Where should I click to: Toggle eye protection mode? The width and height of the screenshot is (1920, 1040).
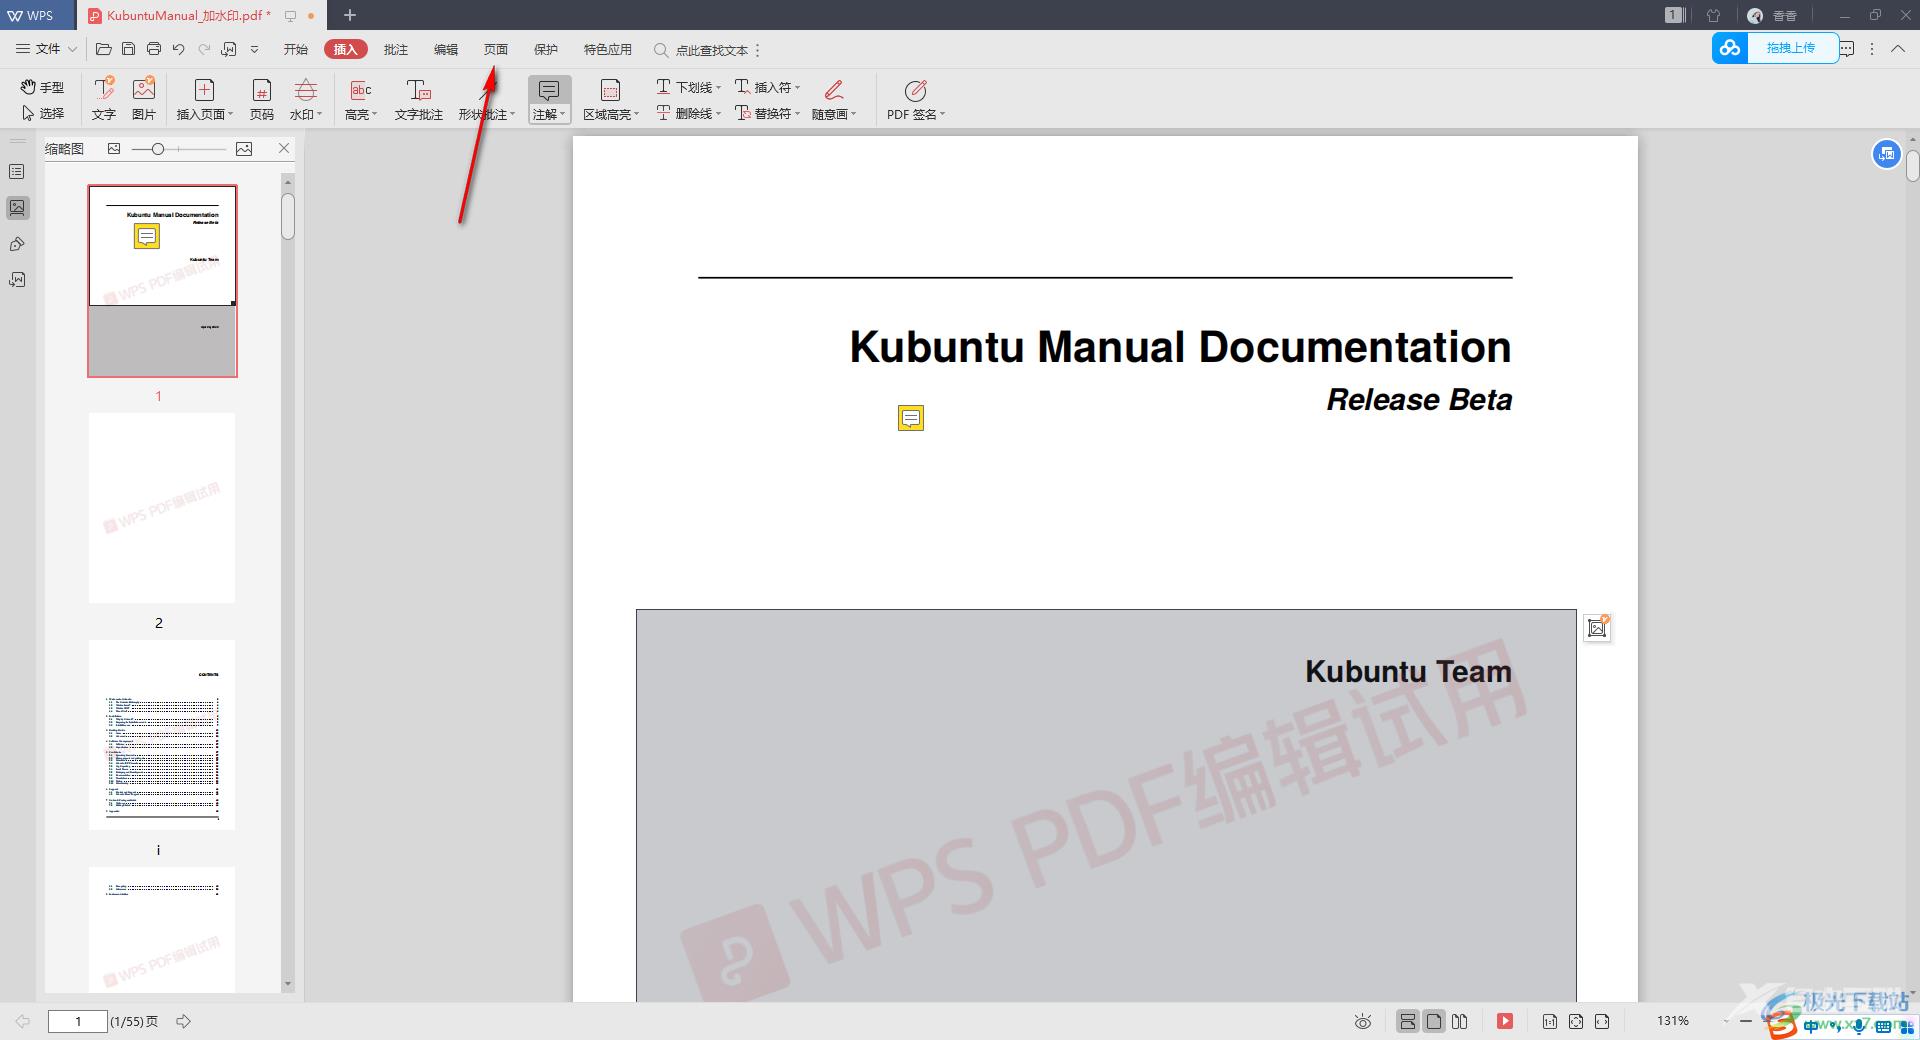tap(1363, 1021)
